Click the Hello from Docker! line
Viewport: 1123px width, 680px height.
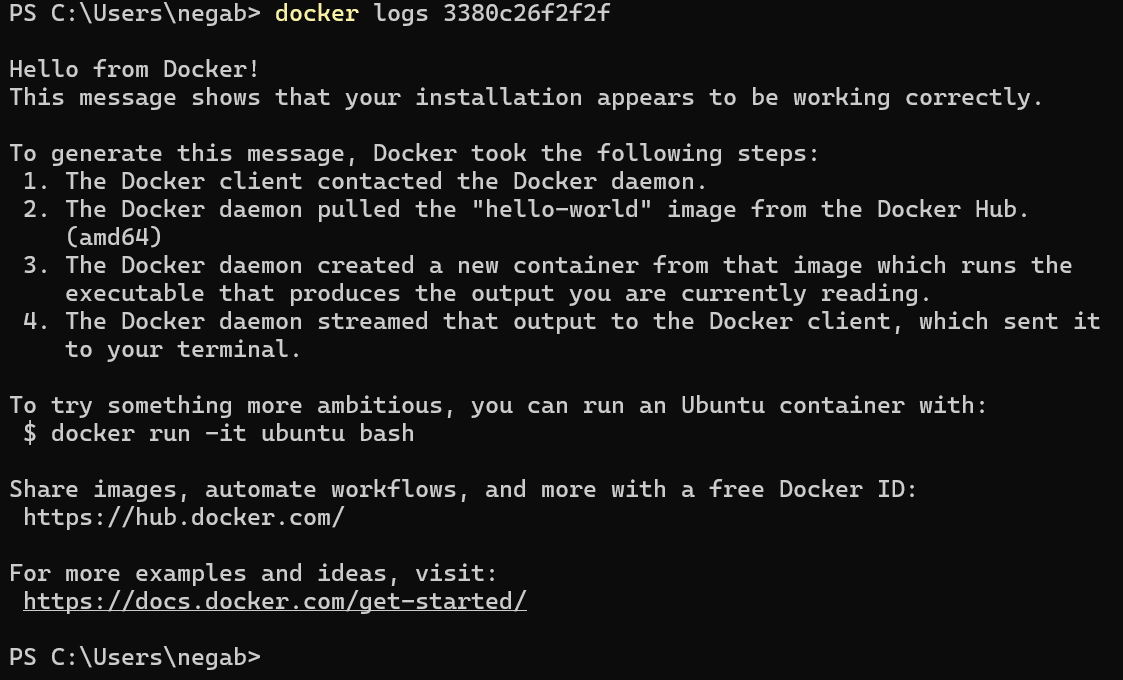click(135, 69)
